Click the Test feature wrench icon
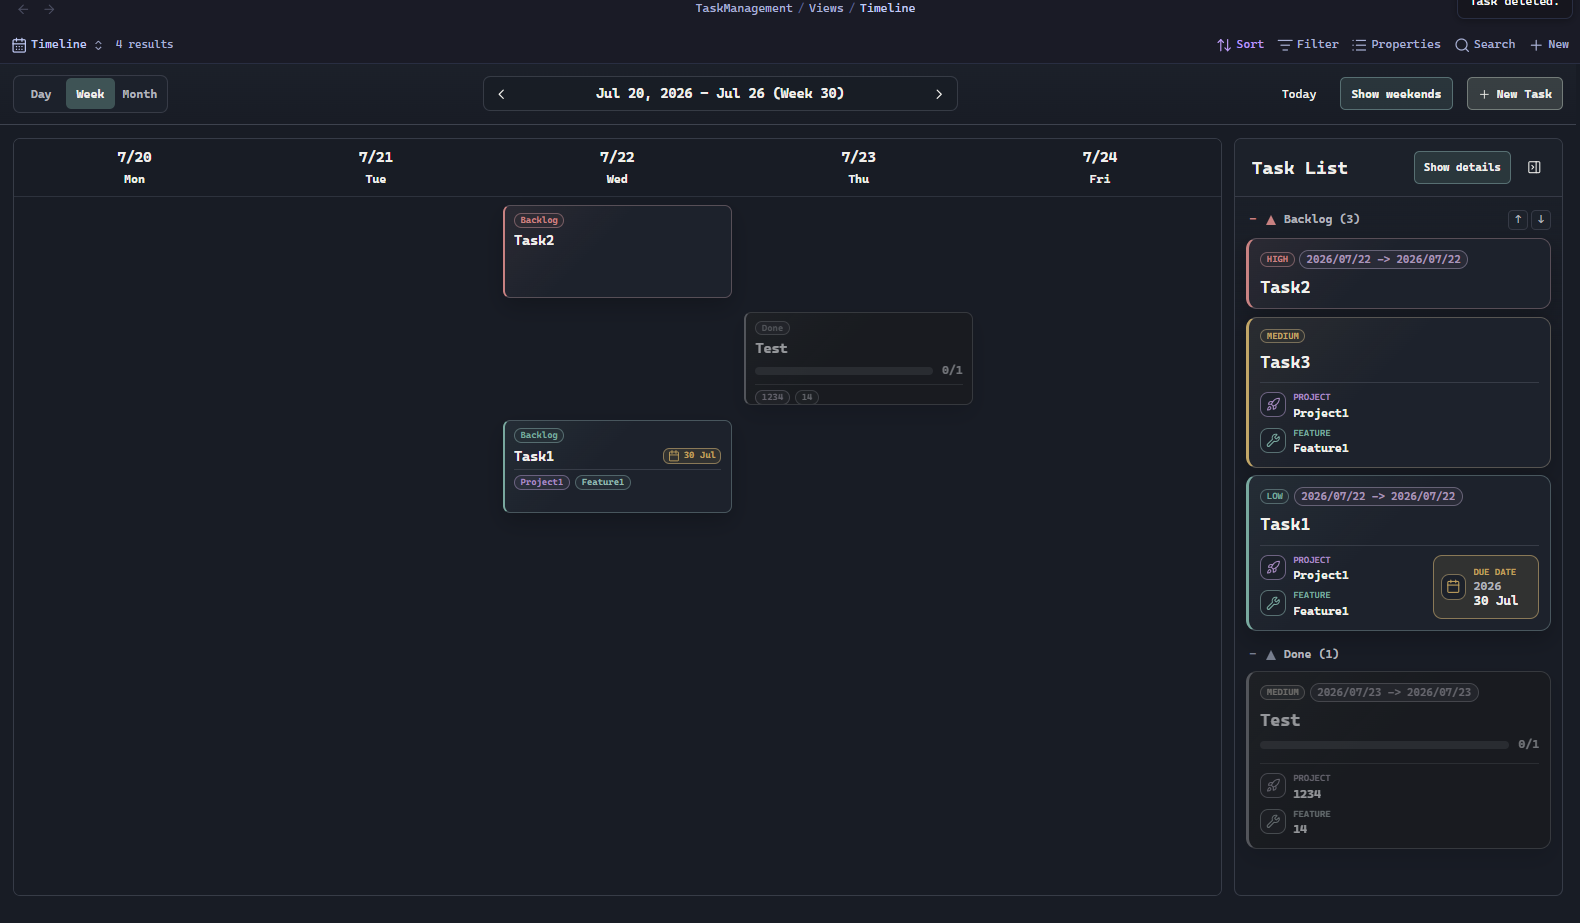Screen dimensions: 1580x923 coord(1273,821)
